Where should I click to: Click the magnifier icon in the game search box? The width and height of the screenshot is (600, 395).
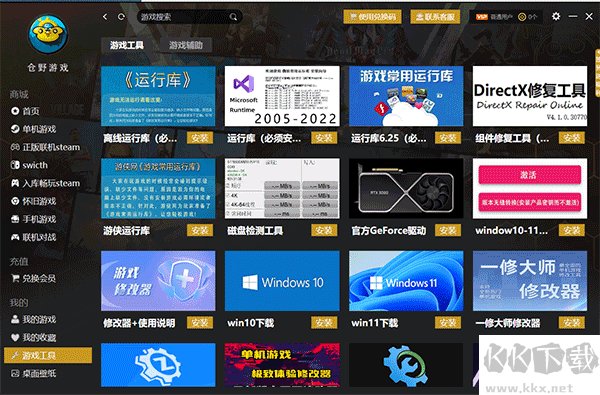233,17
